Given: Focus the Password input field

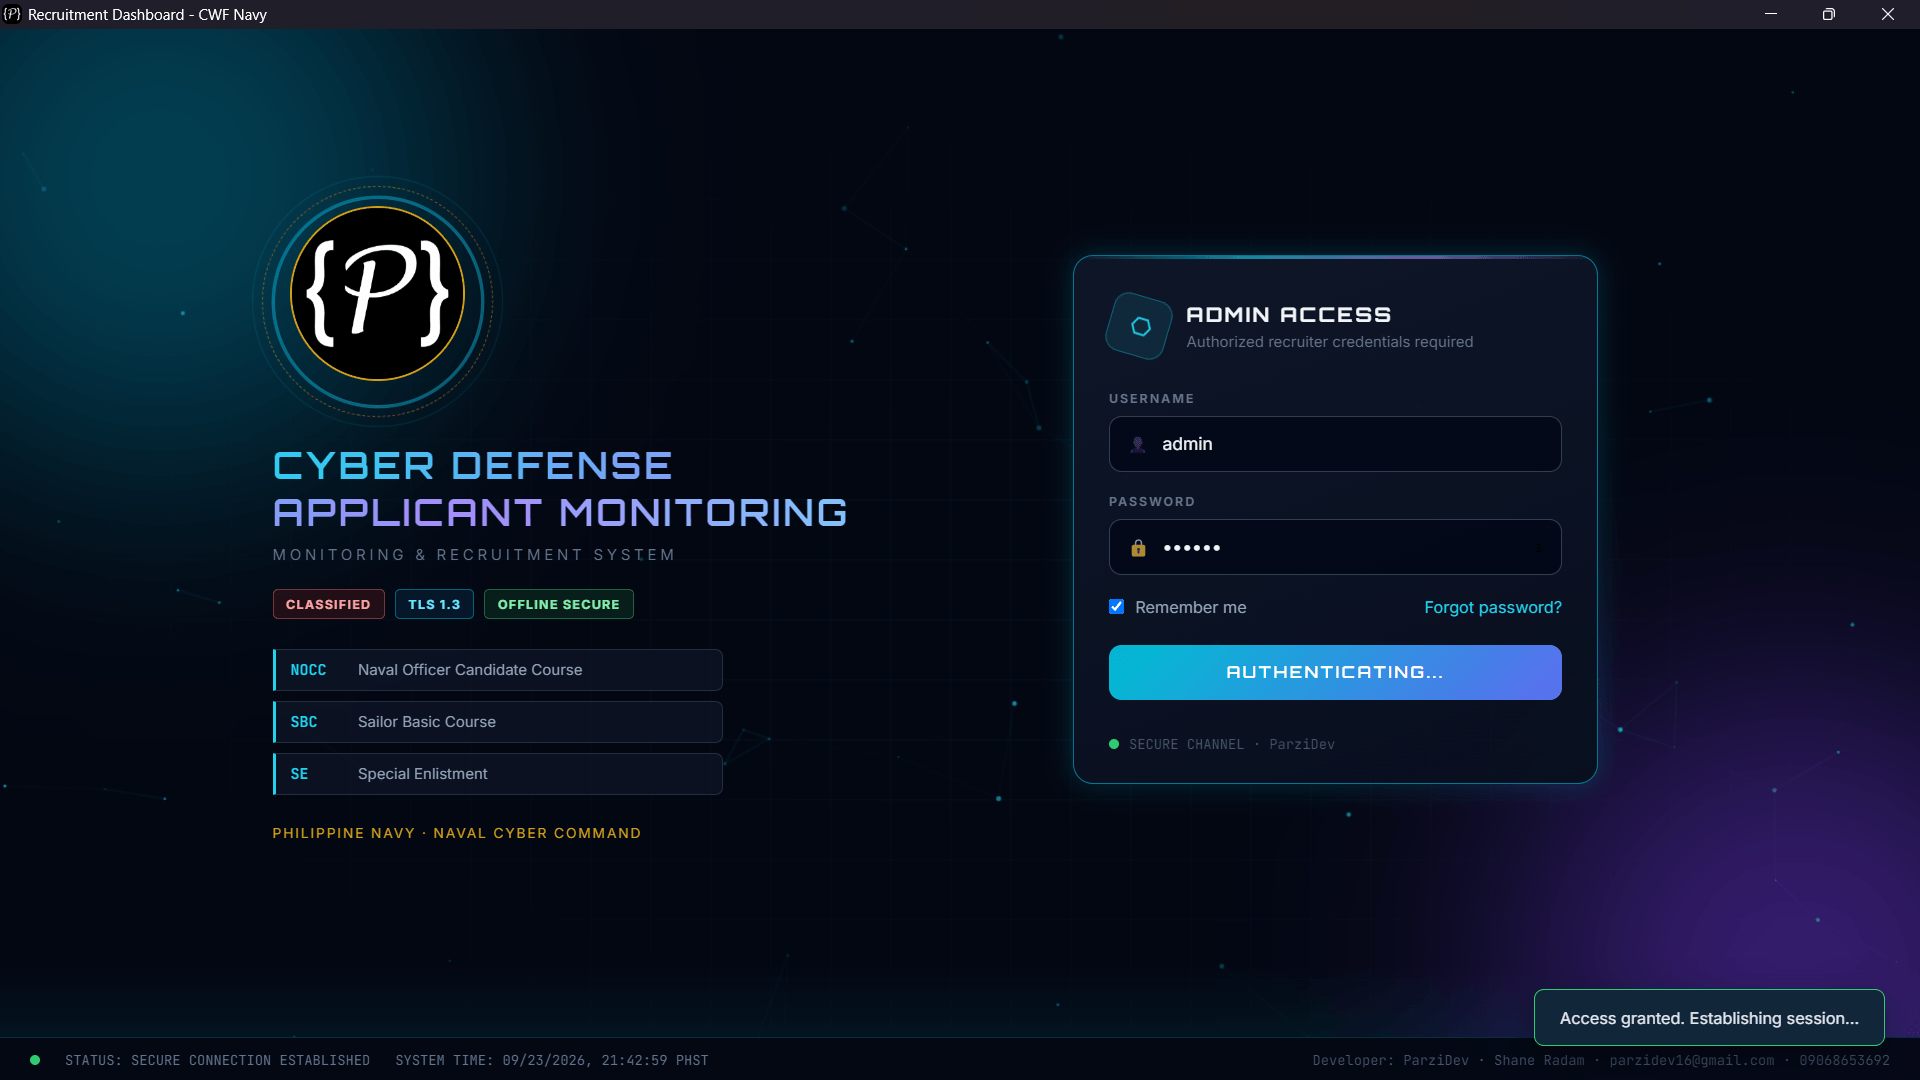Looking at the screenshot, I should pyautogui.click(x=1335, y=547).
